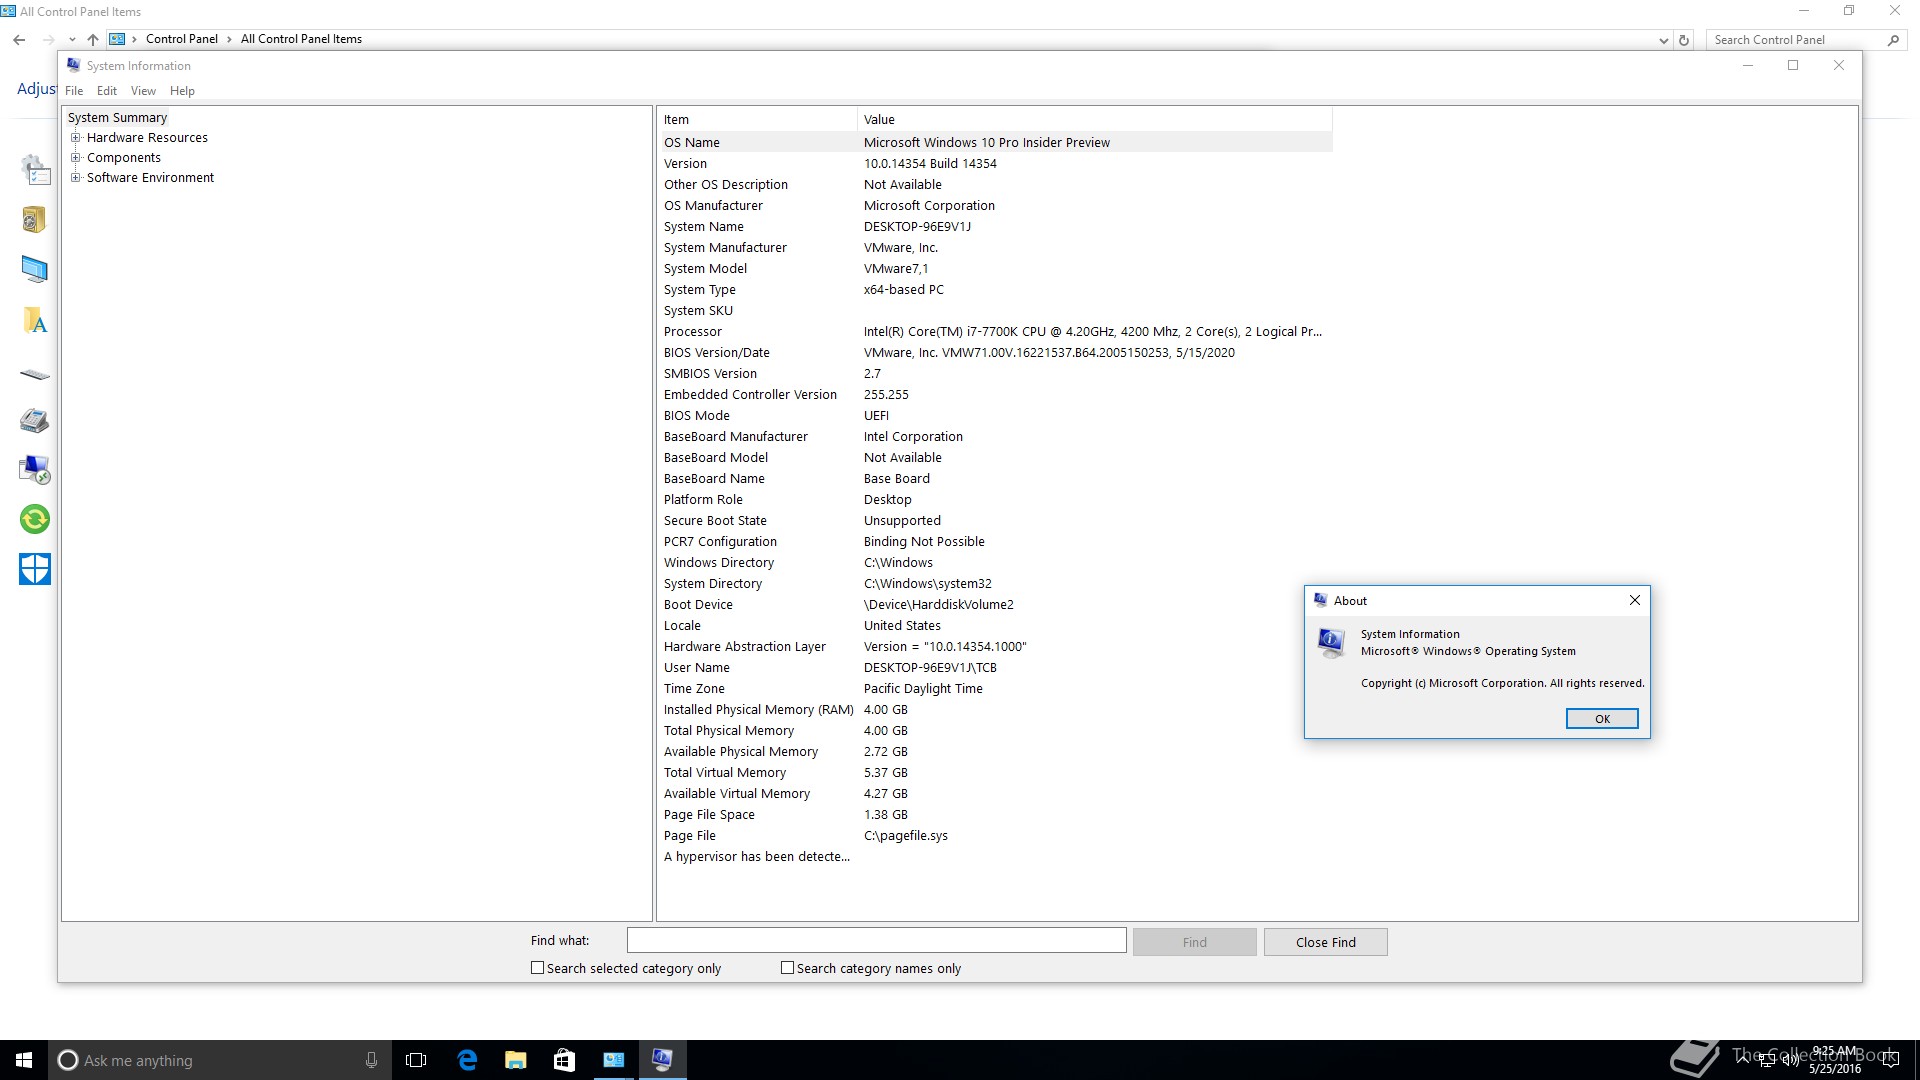Click the Control Panel back arrow
Screen dimensions: 1920x1080
point(19,40)
